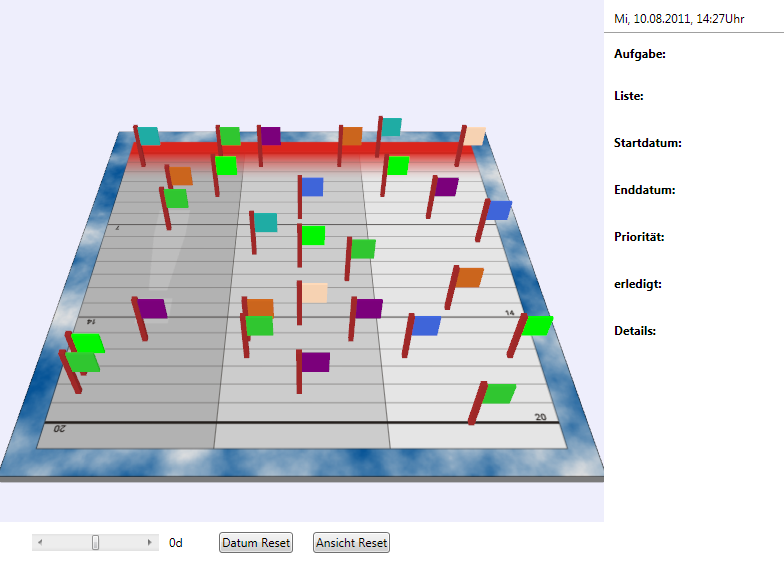This screenshot has height=562, width=784.
Task: Click the blue flag at the board's right edge
Action: [x=498, y=210]
